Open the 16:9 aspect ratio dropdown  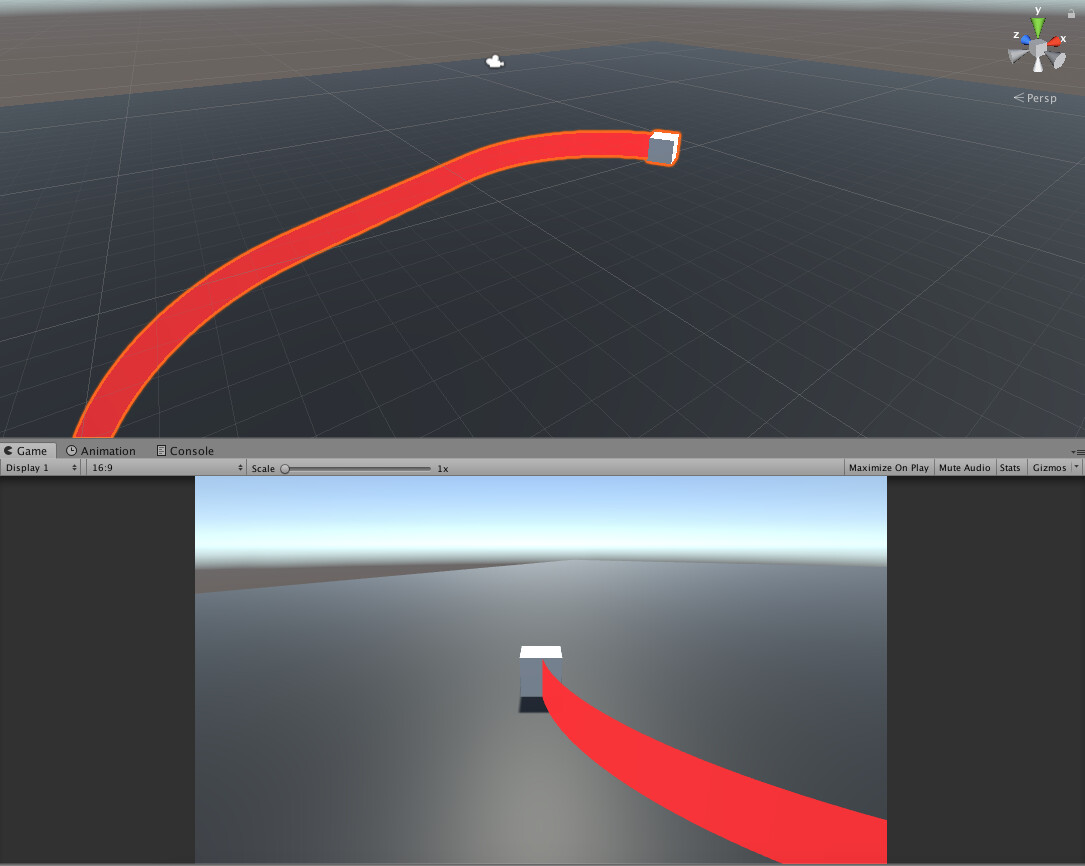click(165, 467)
